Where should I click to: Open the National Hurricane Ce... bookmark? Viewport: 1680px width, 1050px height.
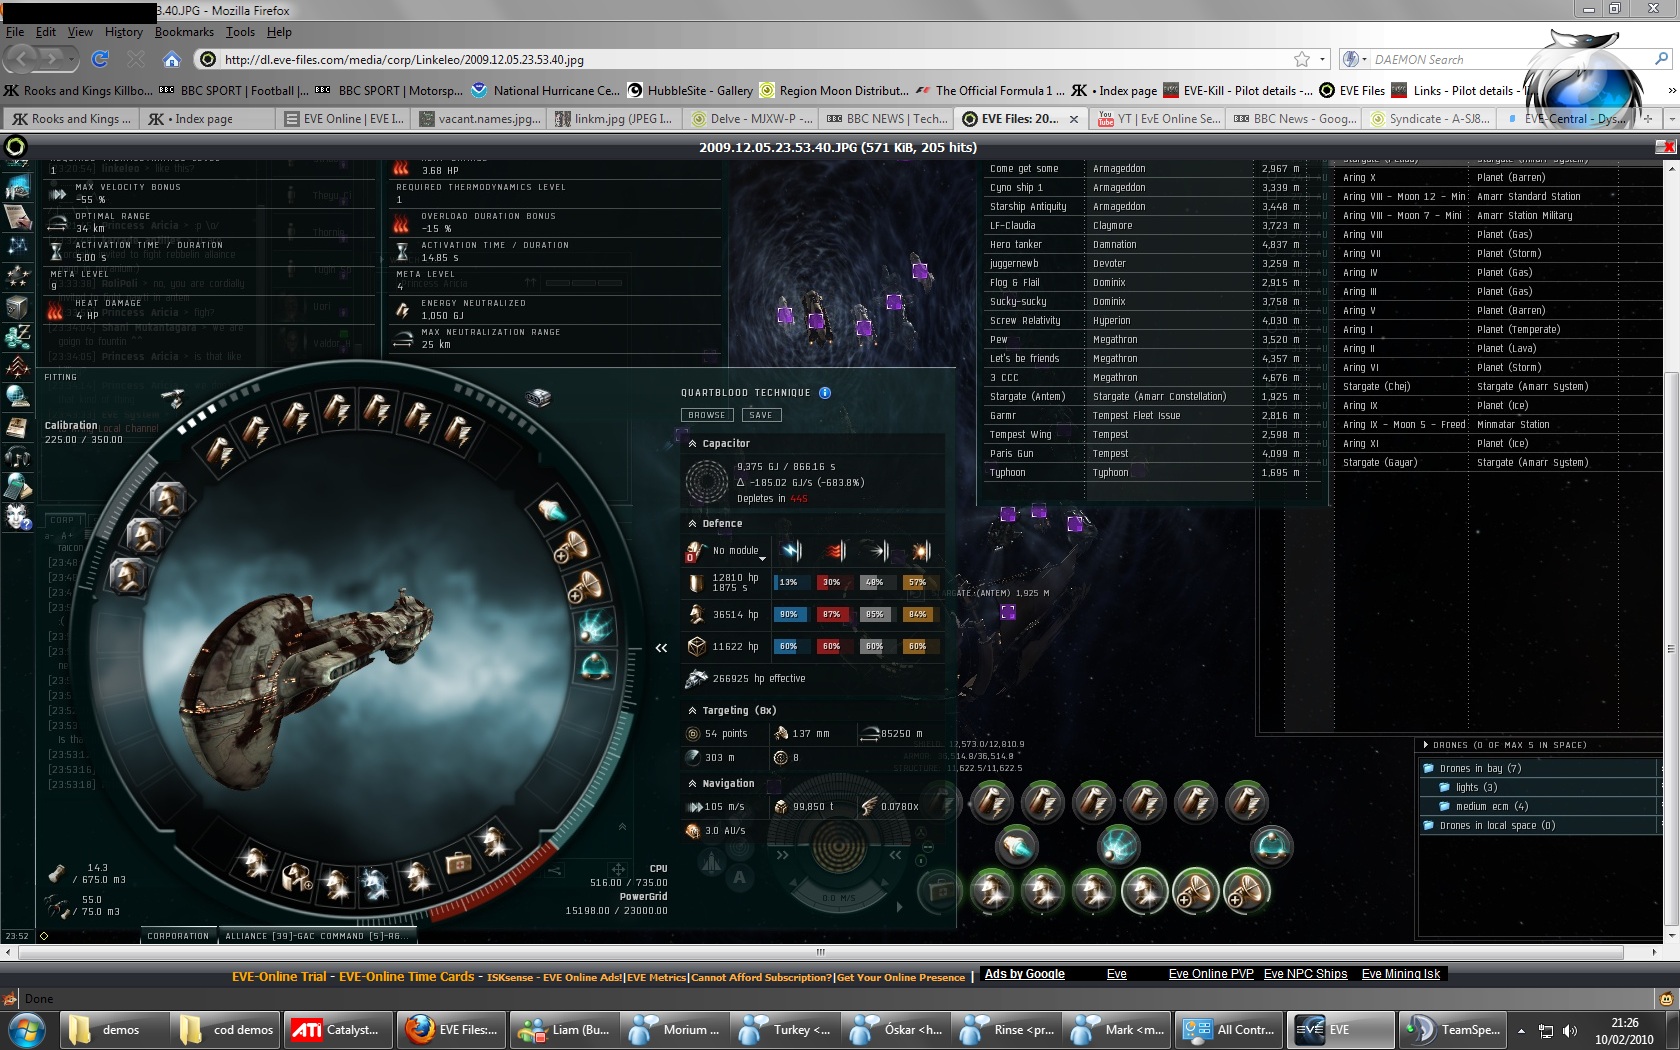[x=545, y=90]
